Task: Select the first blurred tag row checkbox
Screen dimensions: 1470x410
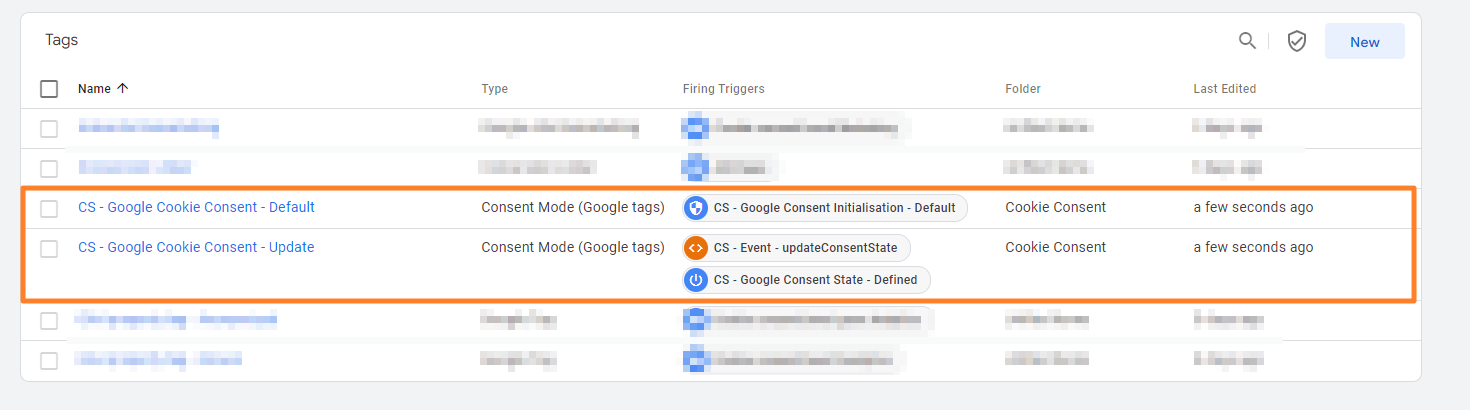Action: tap(49, 128)
